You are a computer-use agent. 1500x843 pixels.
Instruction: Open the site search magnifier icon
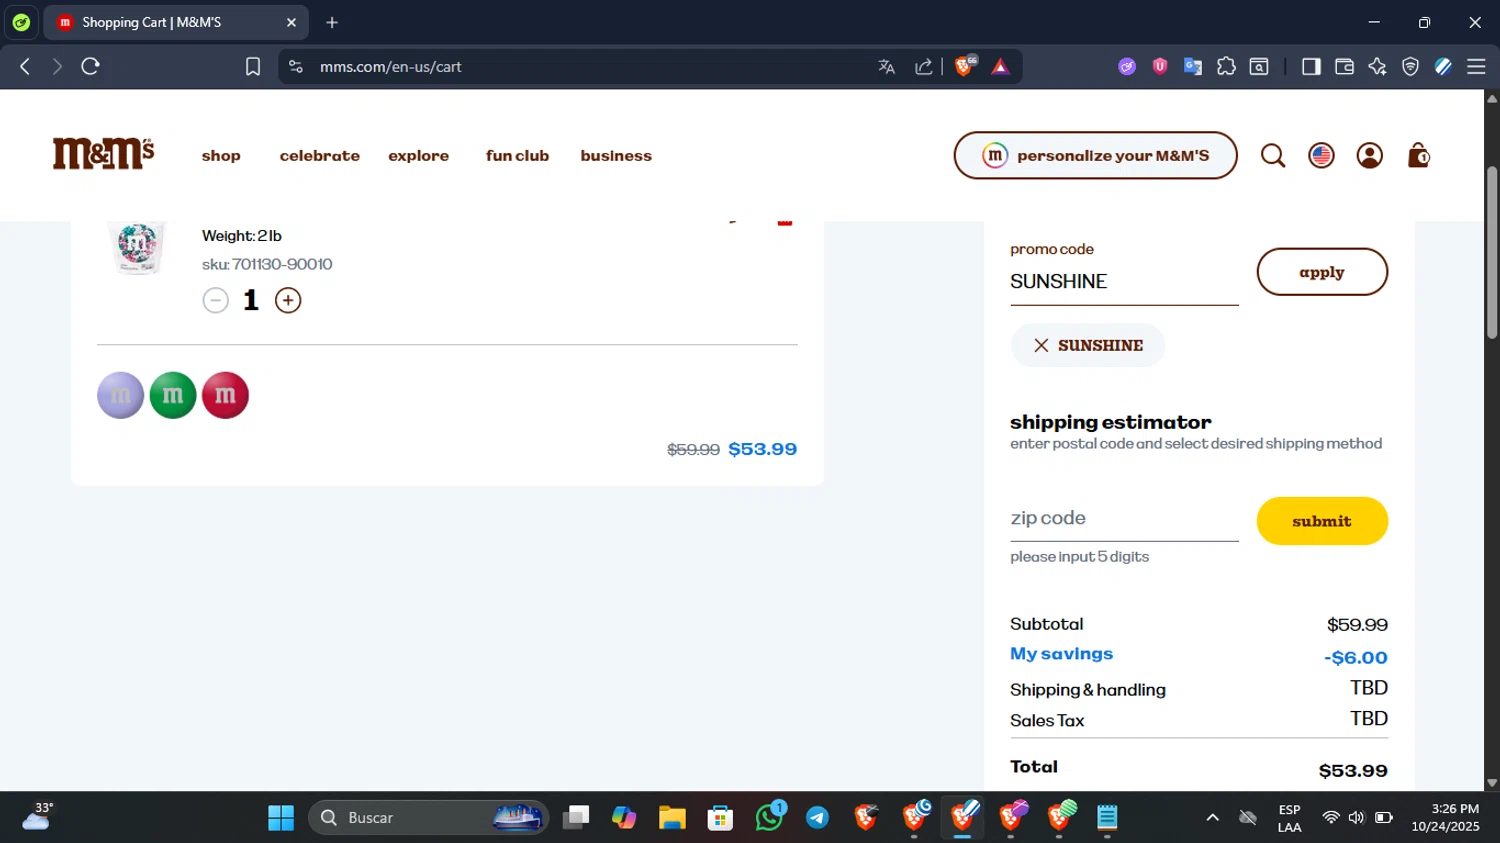pos(1272,156)
